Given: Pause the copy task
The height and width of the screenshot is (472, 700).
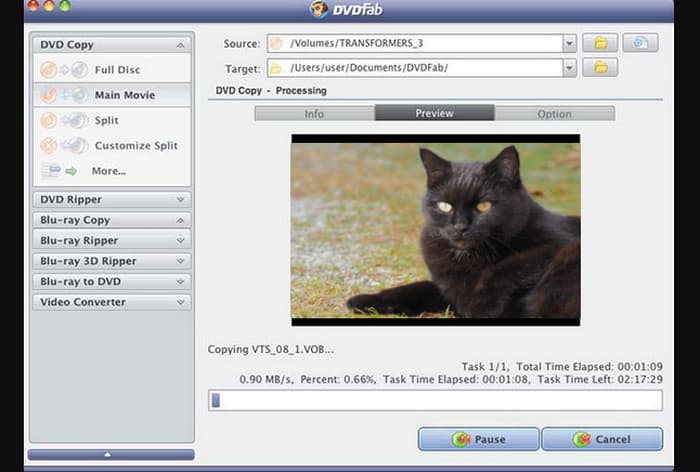Looking at the screenshot, I should coord(479,439).
